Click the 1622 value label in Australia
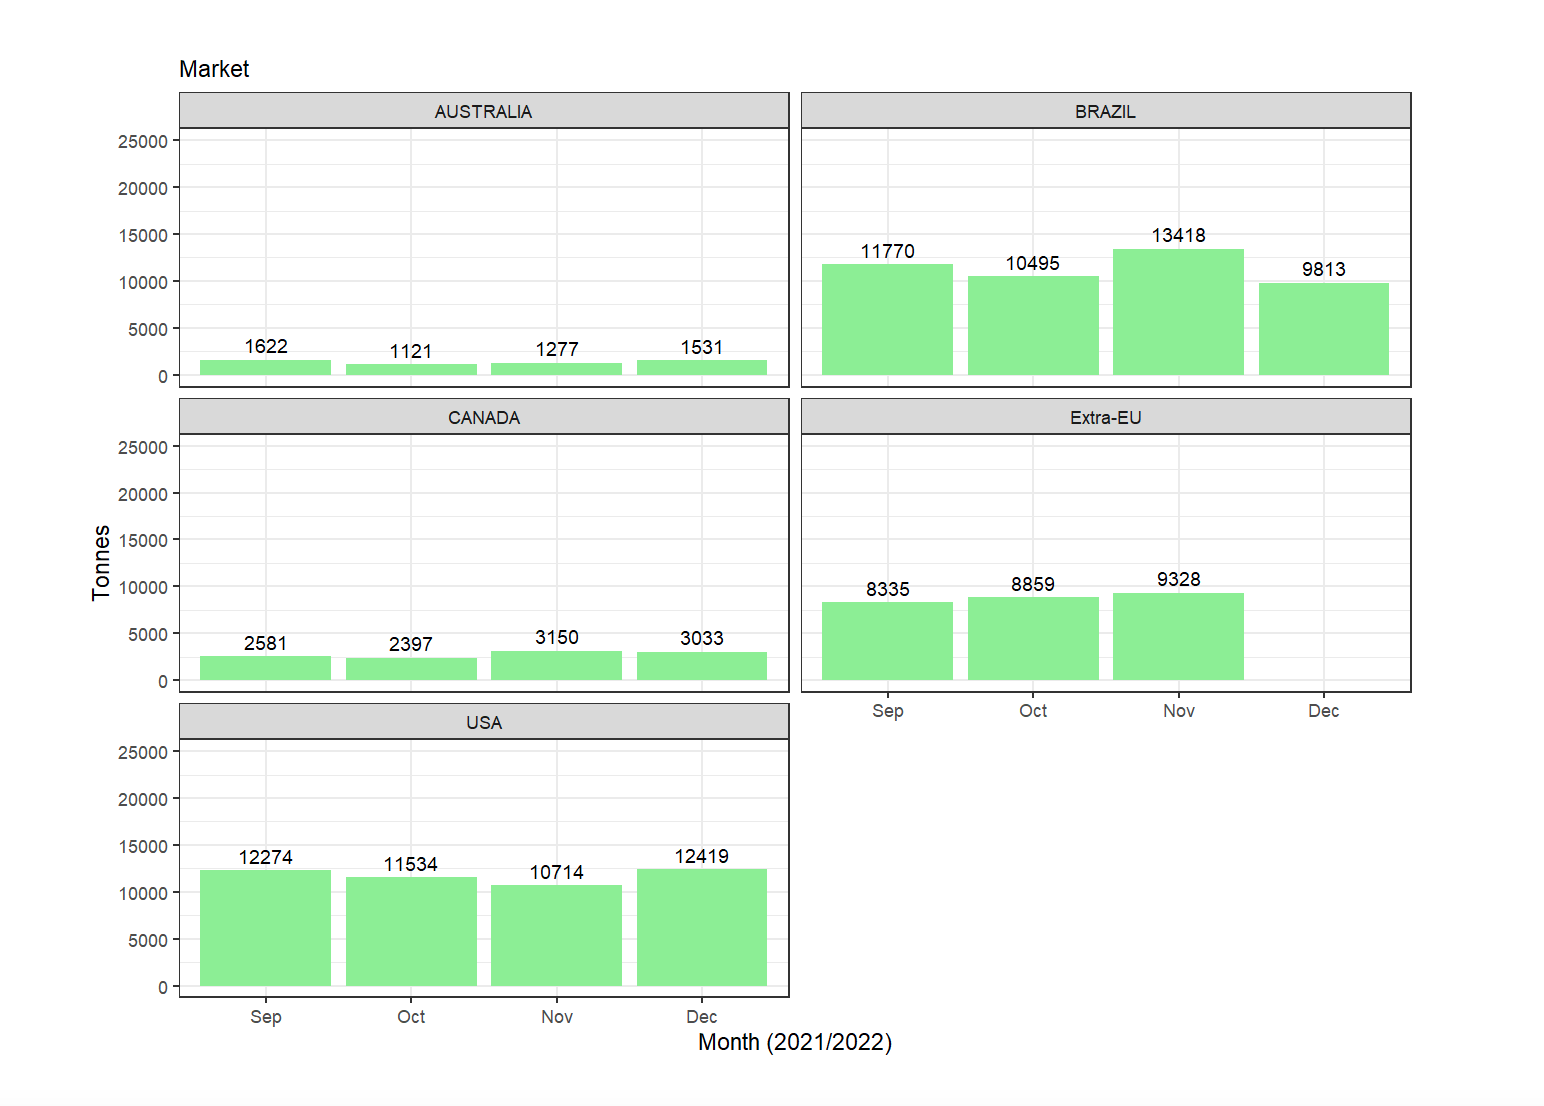Screen dimensions: 1544x1106 pos(266,346)
